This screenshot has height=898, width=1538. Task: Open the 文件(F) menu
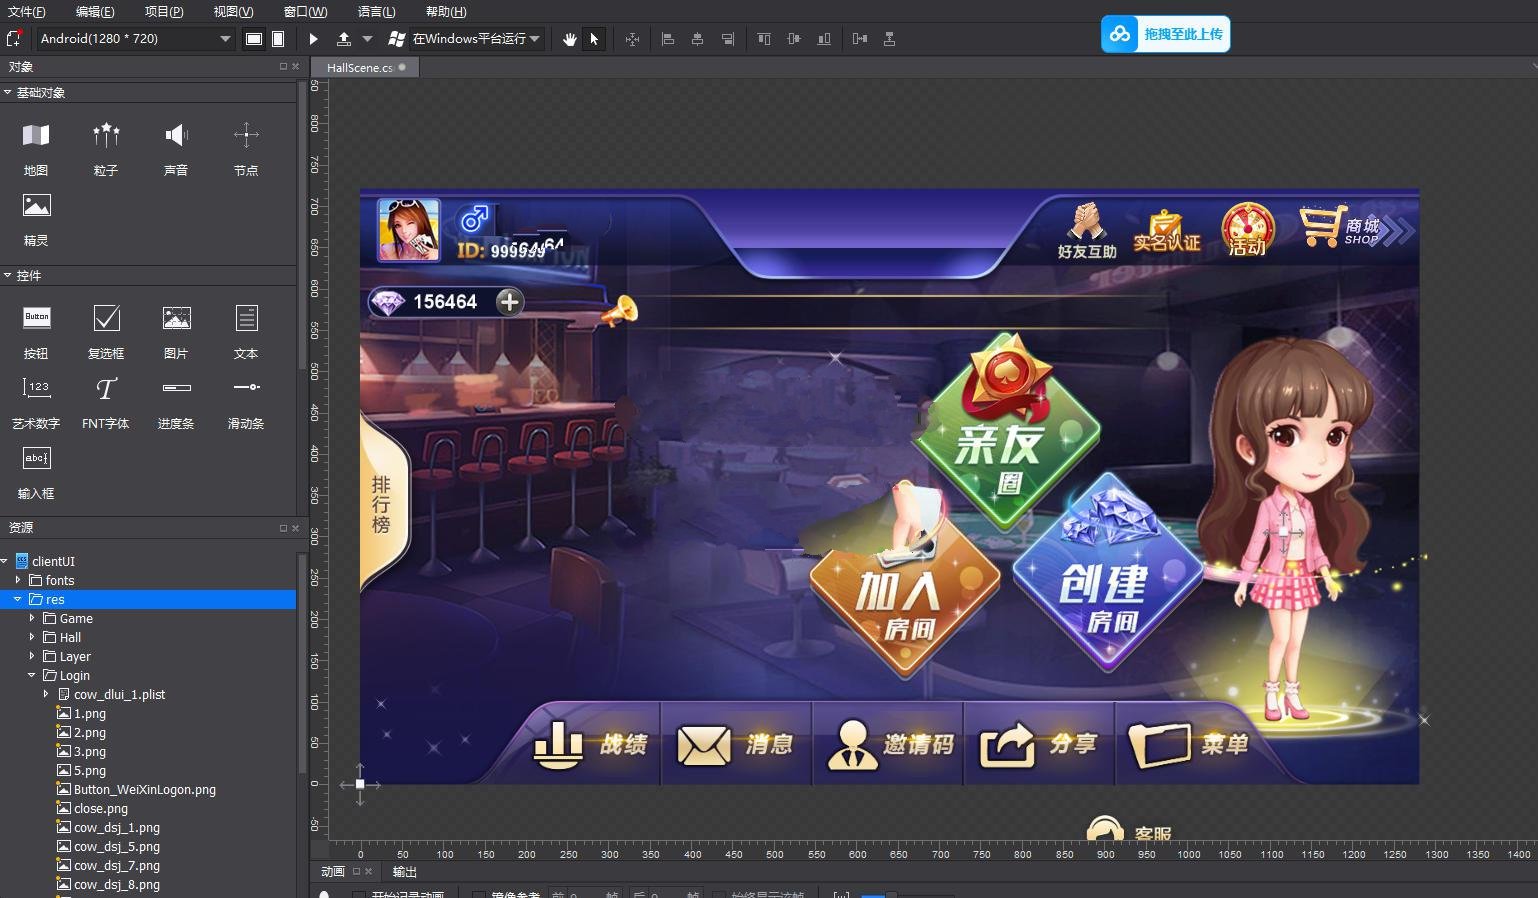click(26, 12)
